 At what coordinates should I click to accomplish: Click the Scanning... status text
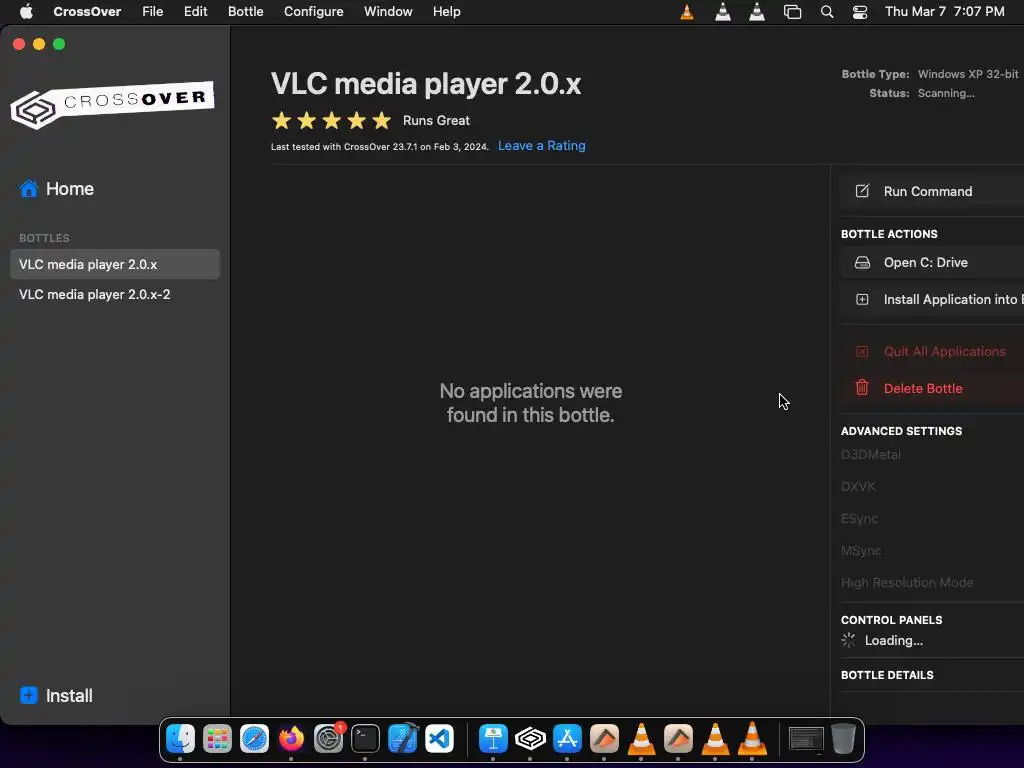946,93
